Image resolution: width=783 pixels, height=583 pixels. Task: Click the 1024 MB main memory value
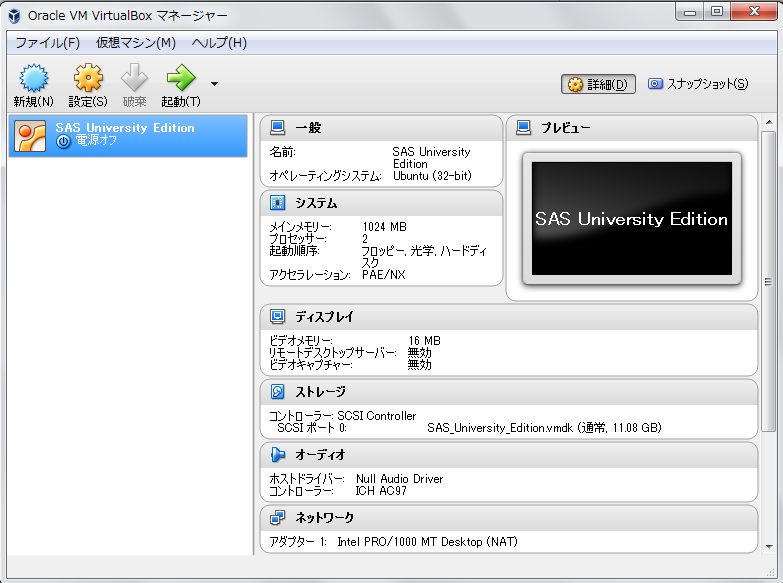pos(385,227)
